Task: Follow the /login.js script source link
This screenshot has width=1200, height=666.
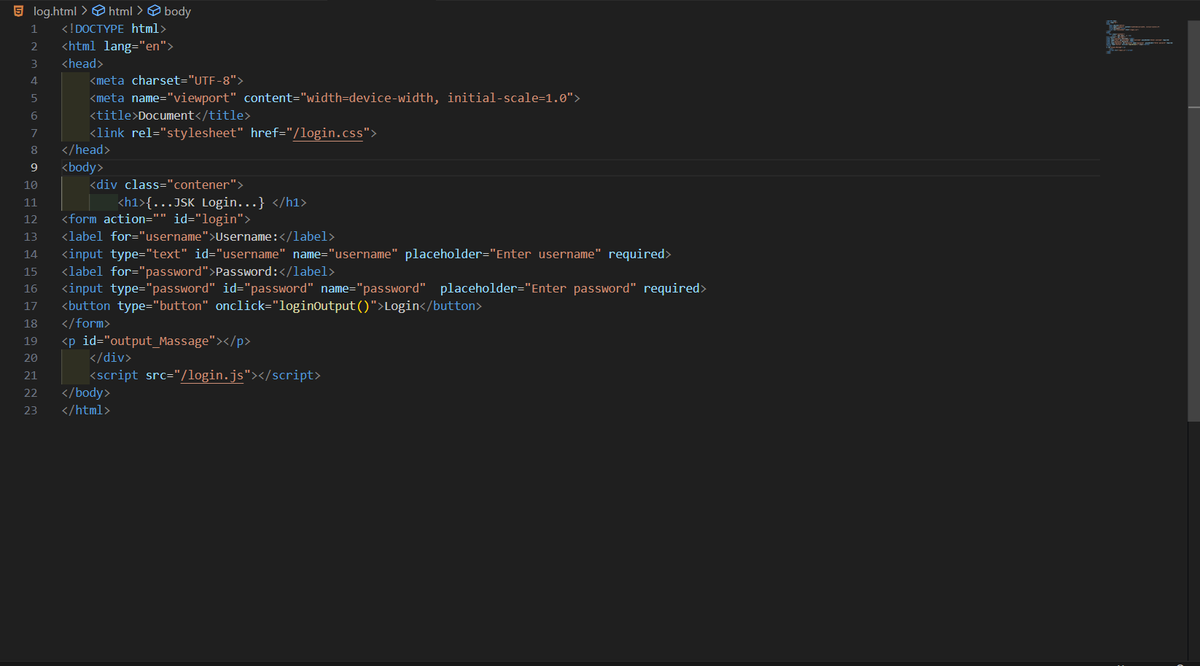Action: click(210, 375)
